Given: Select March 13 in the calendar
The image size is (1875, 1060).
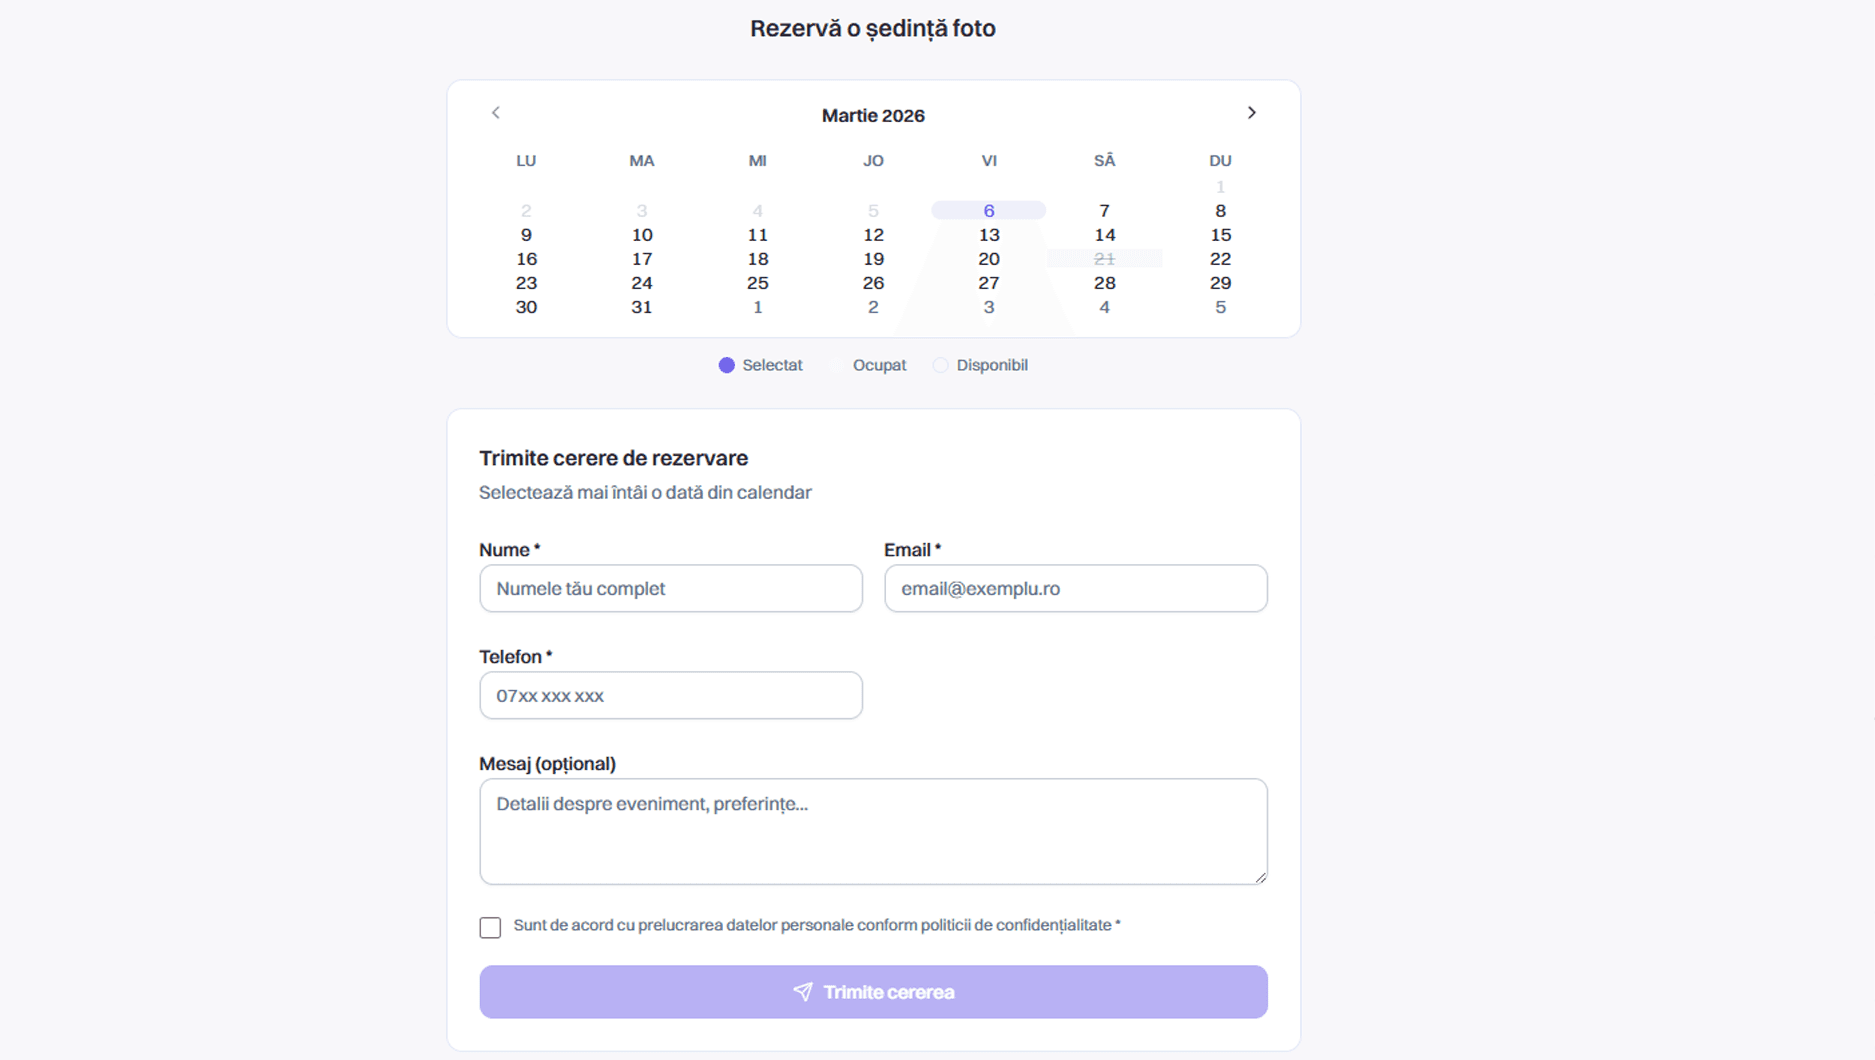Looking at the screenshot, I should [x=988, y=234].
